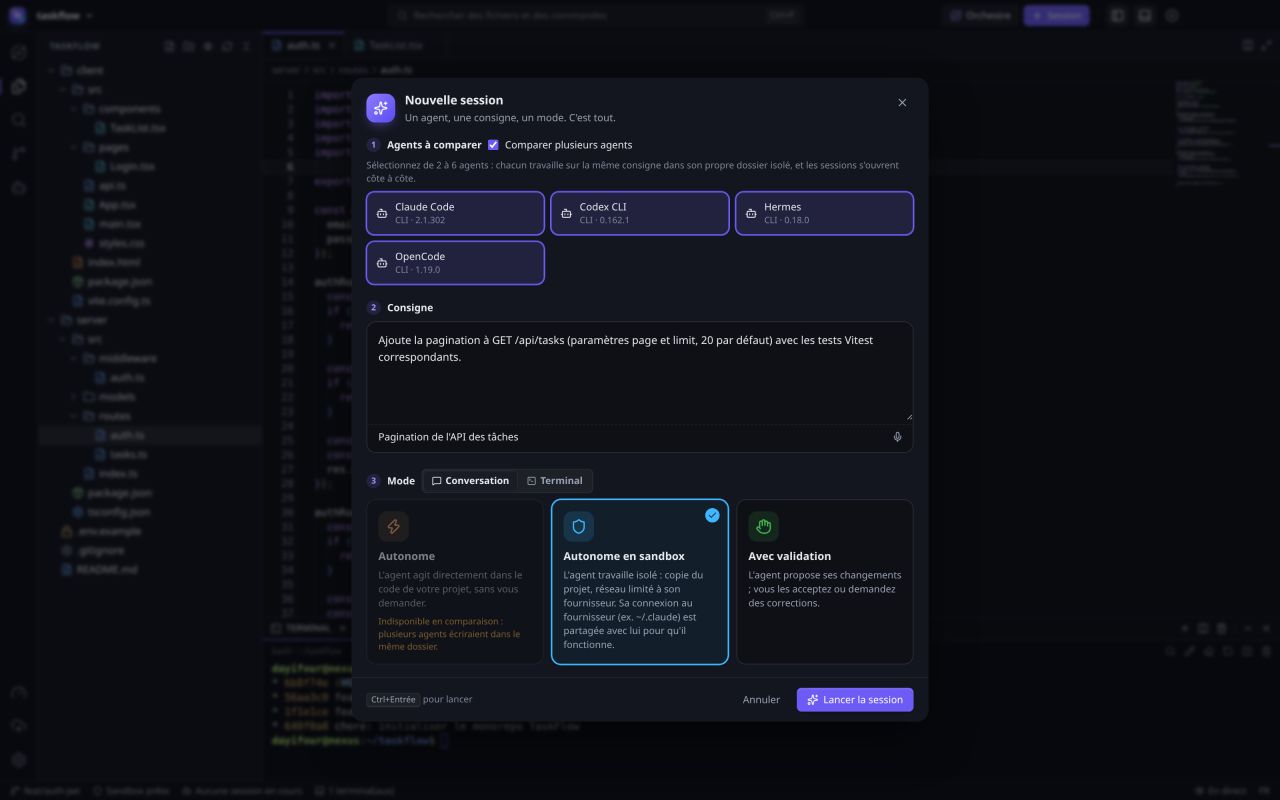Open Login.tsx in the explorer tree

131,167
